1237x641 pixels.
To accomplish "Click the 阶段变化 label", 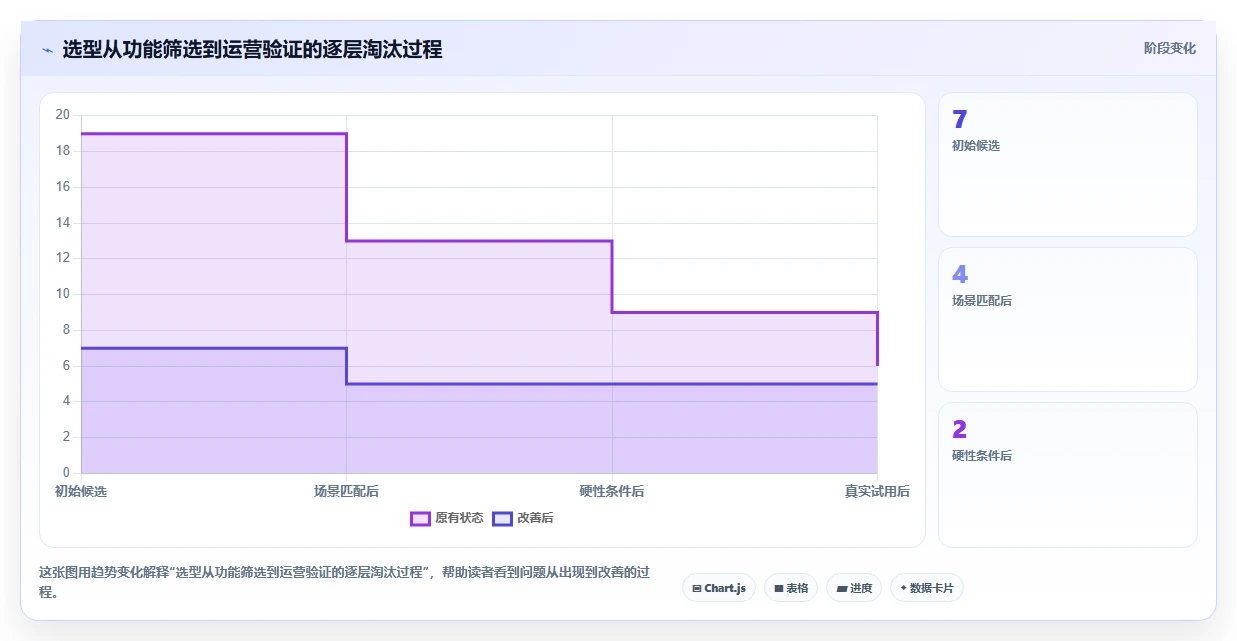I will pyautogui.click(x=1170, y=48).
